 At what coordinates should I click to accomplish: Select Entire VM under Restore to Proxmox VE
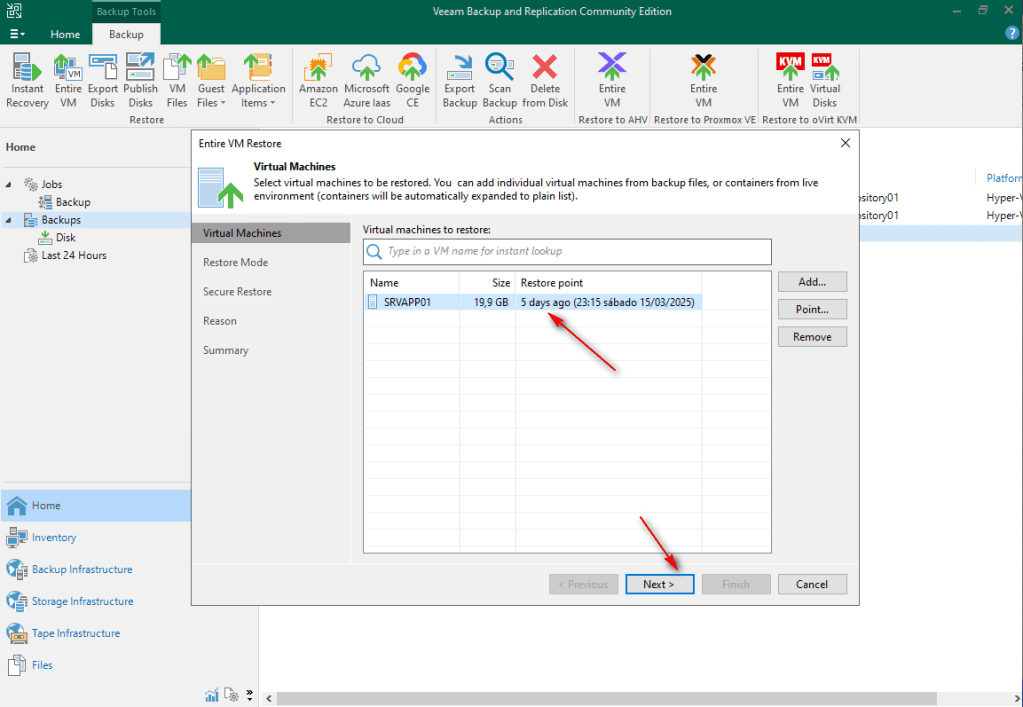tap(703, 80)
